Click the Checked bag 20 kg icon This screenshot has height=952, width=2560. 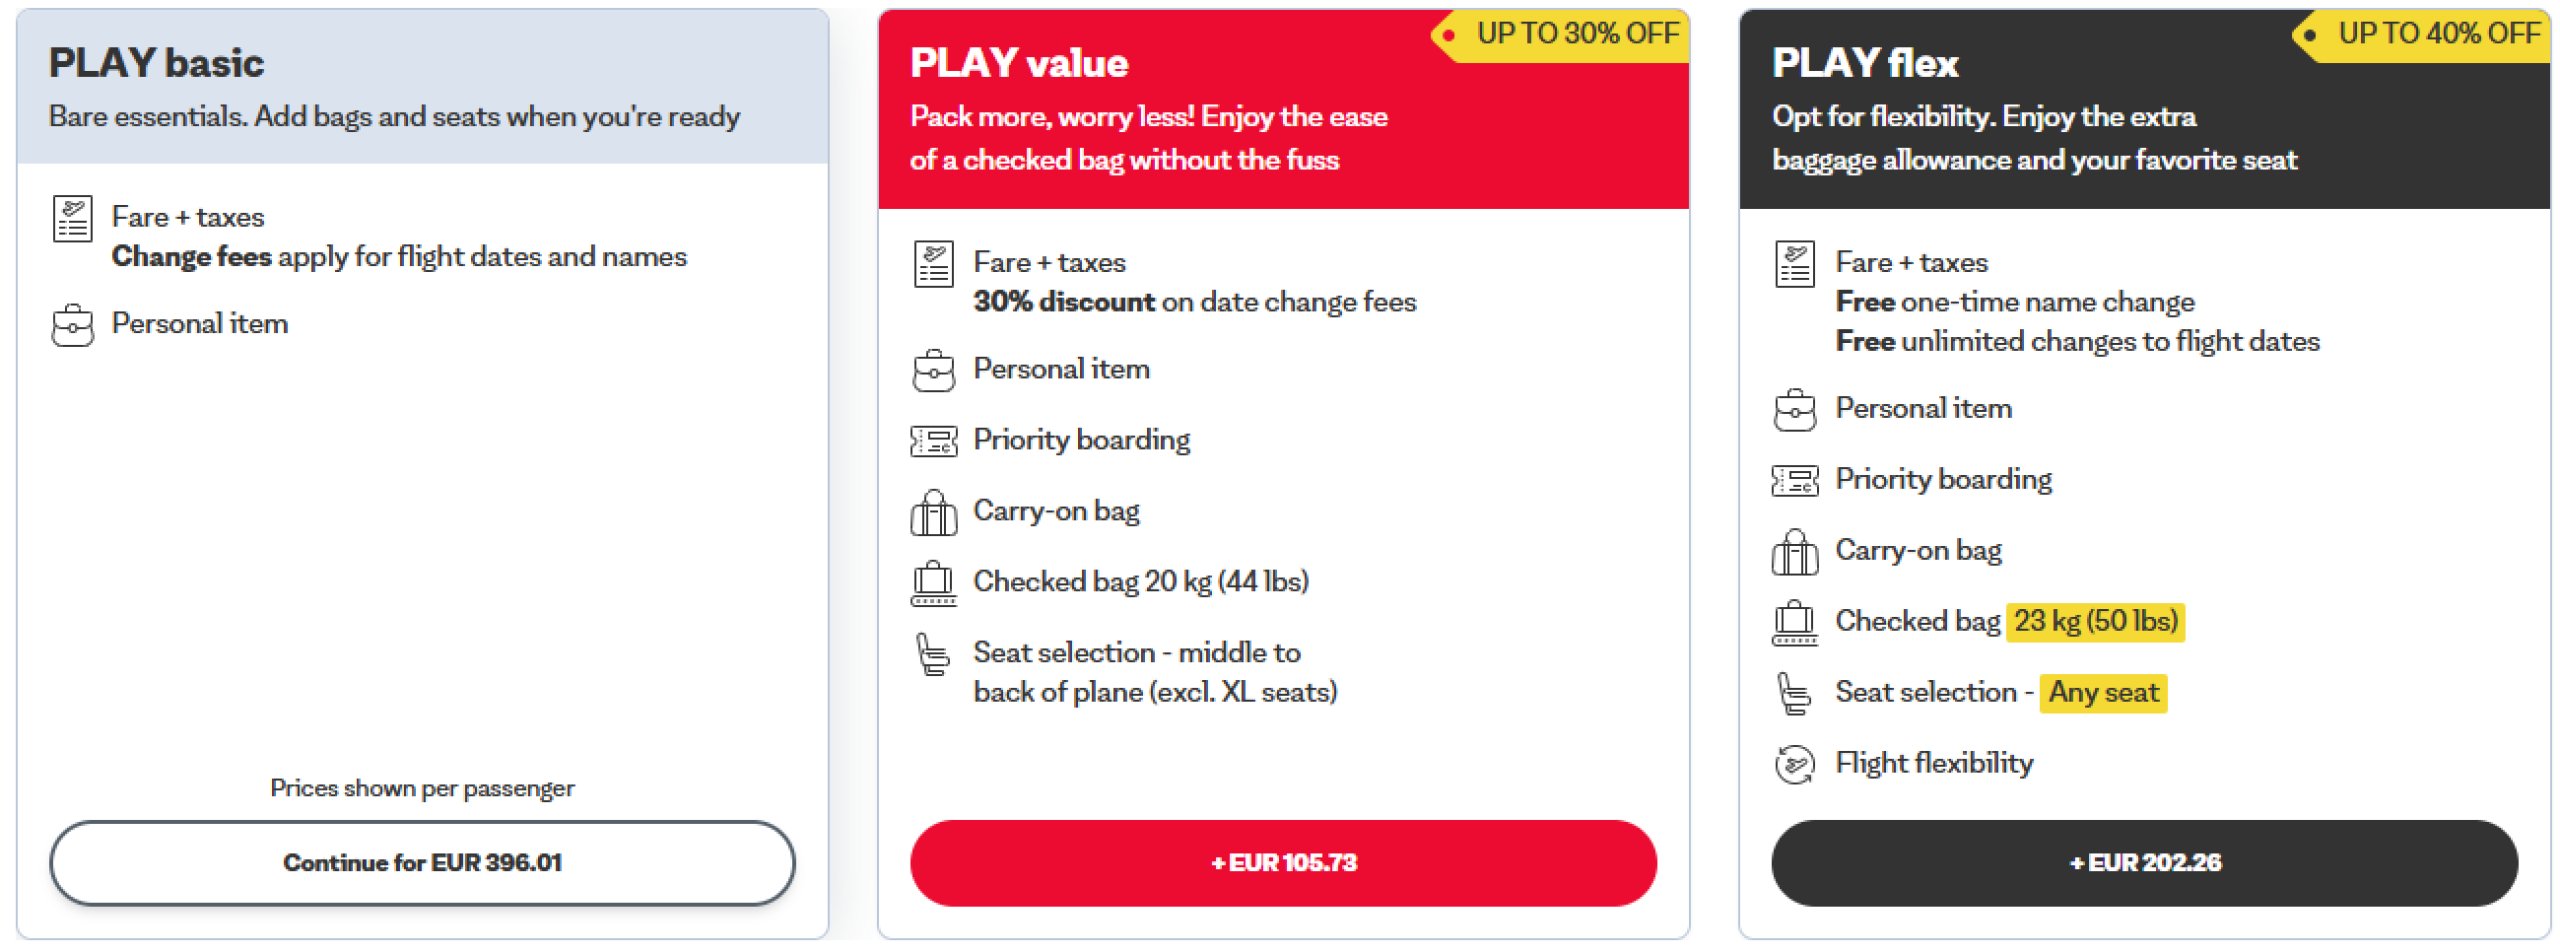pos(933,583)
